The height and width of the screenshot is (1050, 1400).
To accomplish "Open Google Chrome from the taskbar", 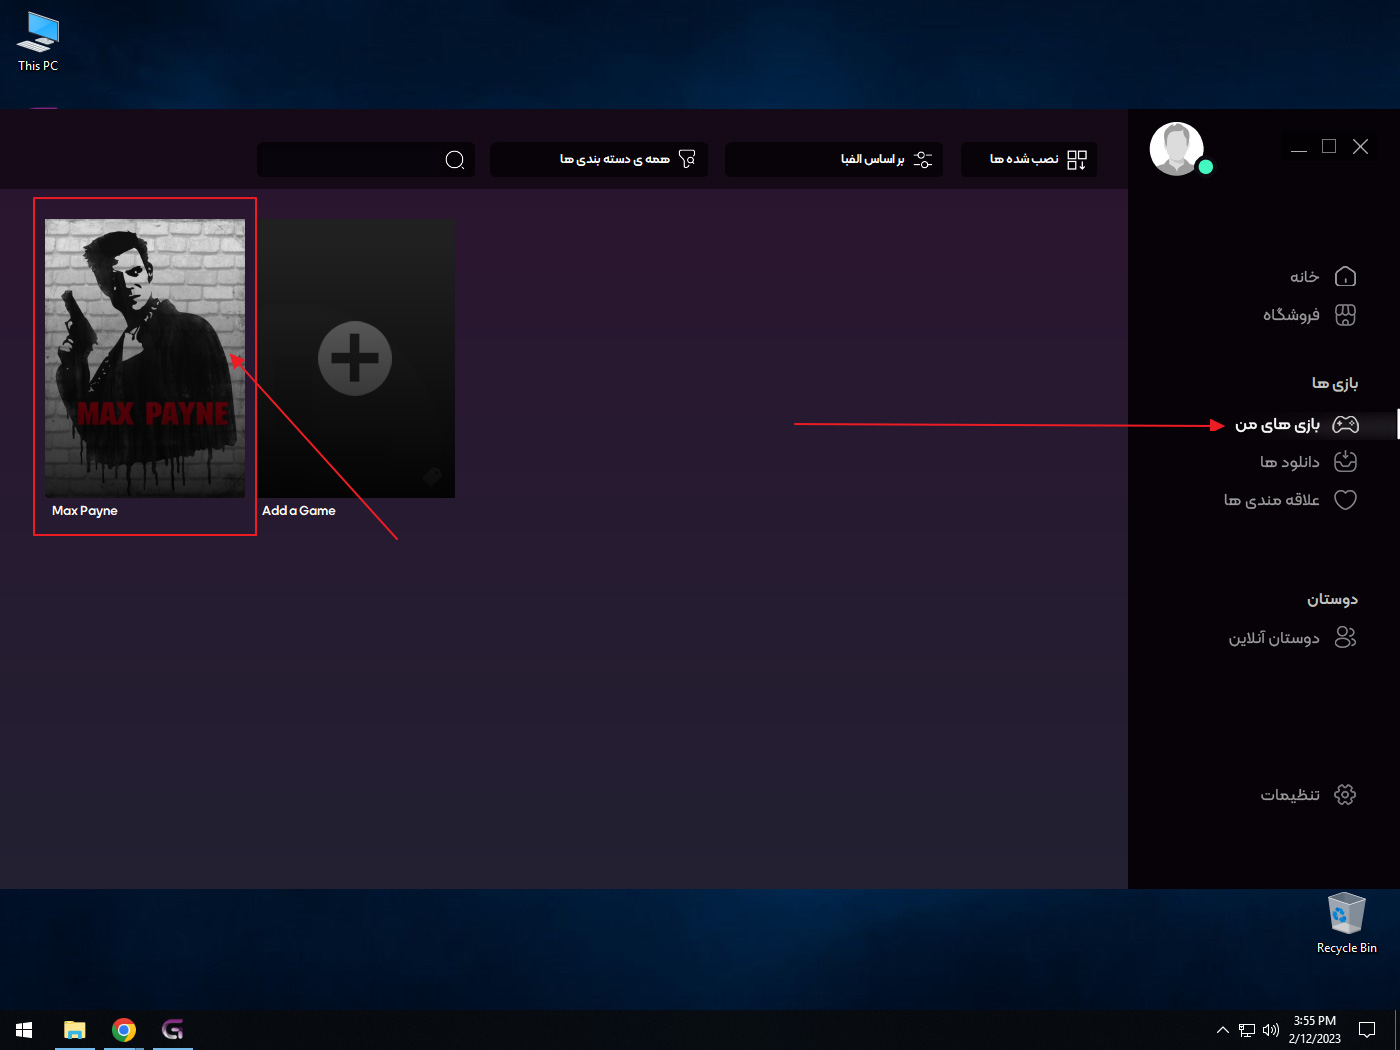I will coord(124,1030).
